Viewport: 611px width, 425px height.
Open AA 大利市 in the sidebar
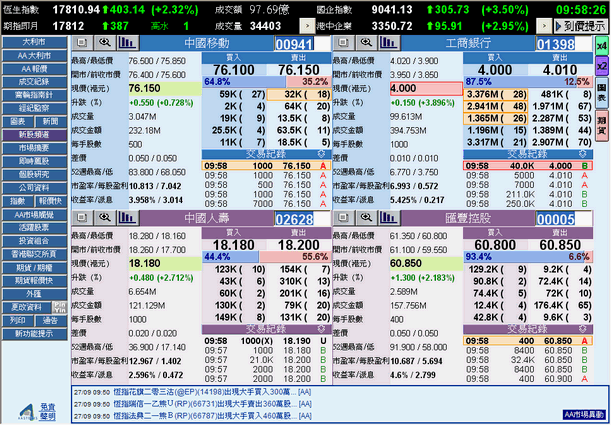click(x=35, y=55)
